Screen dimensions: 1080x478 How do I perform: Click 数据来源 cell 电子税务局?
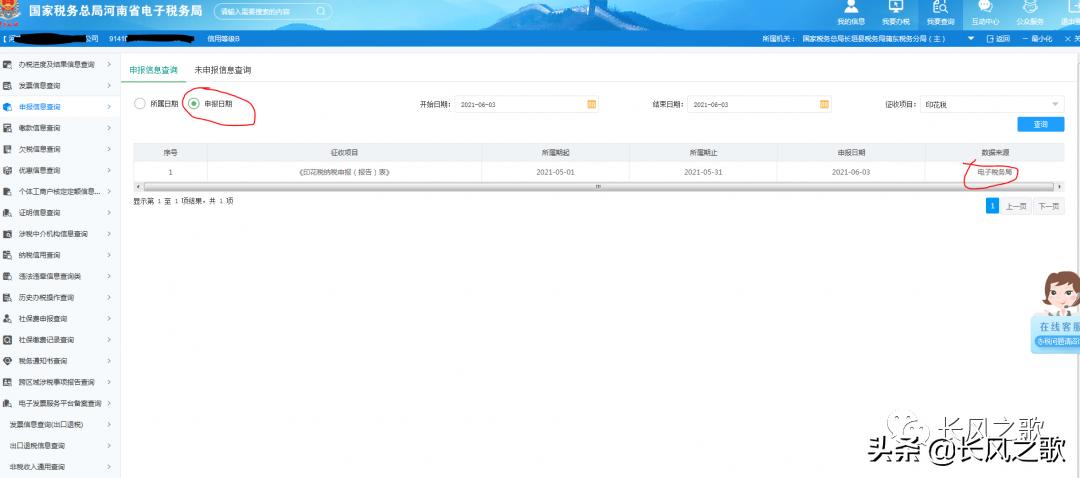click(995, 172)
